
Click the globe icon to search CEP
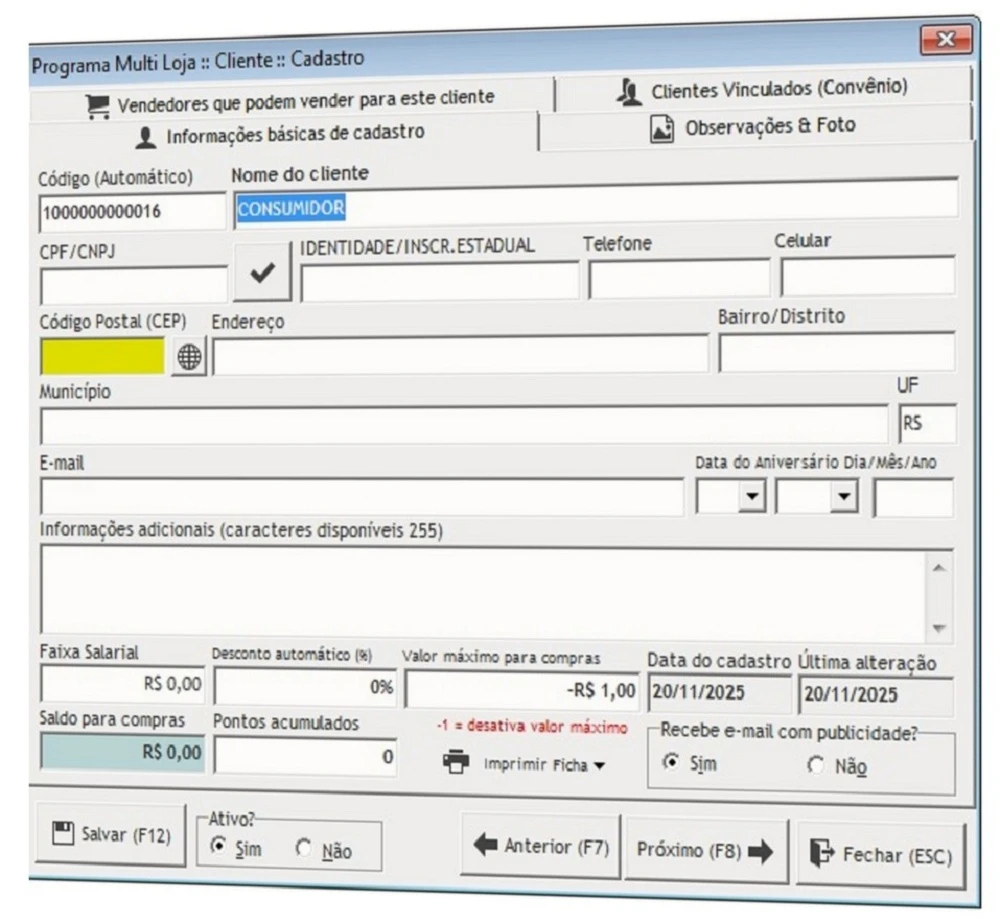point(189,356)
